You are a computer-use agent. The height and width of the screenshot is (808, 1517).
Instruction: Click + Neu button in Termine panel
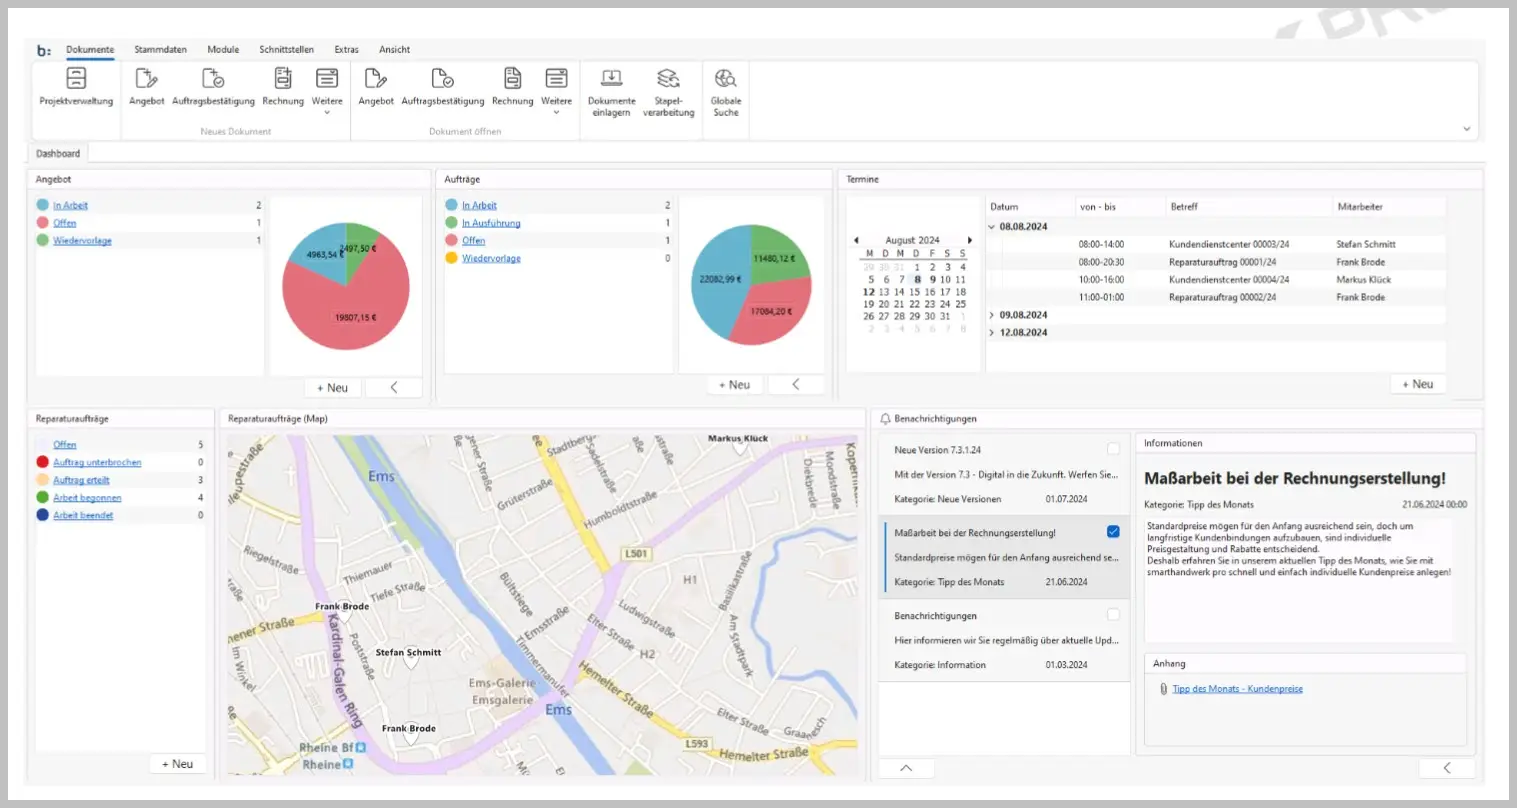[1417, 384]
